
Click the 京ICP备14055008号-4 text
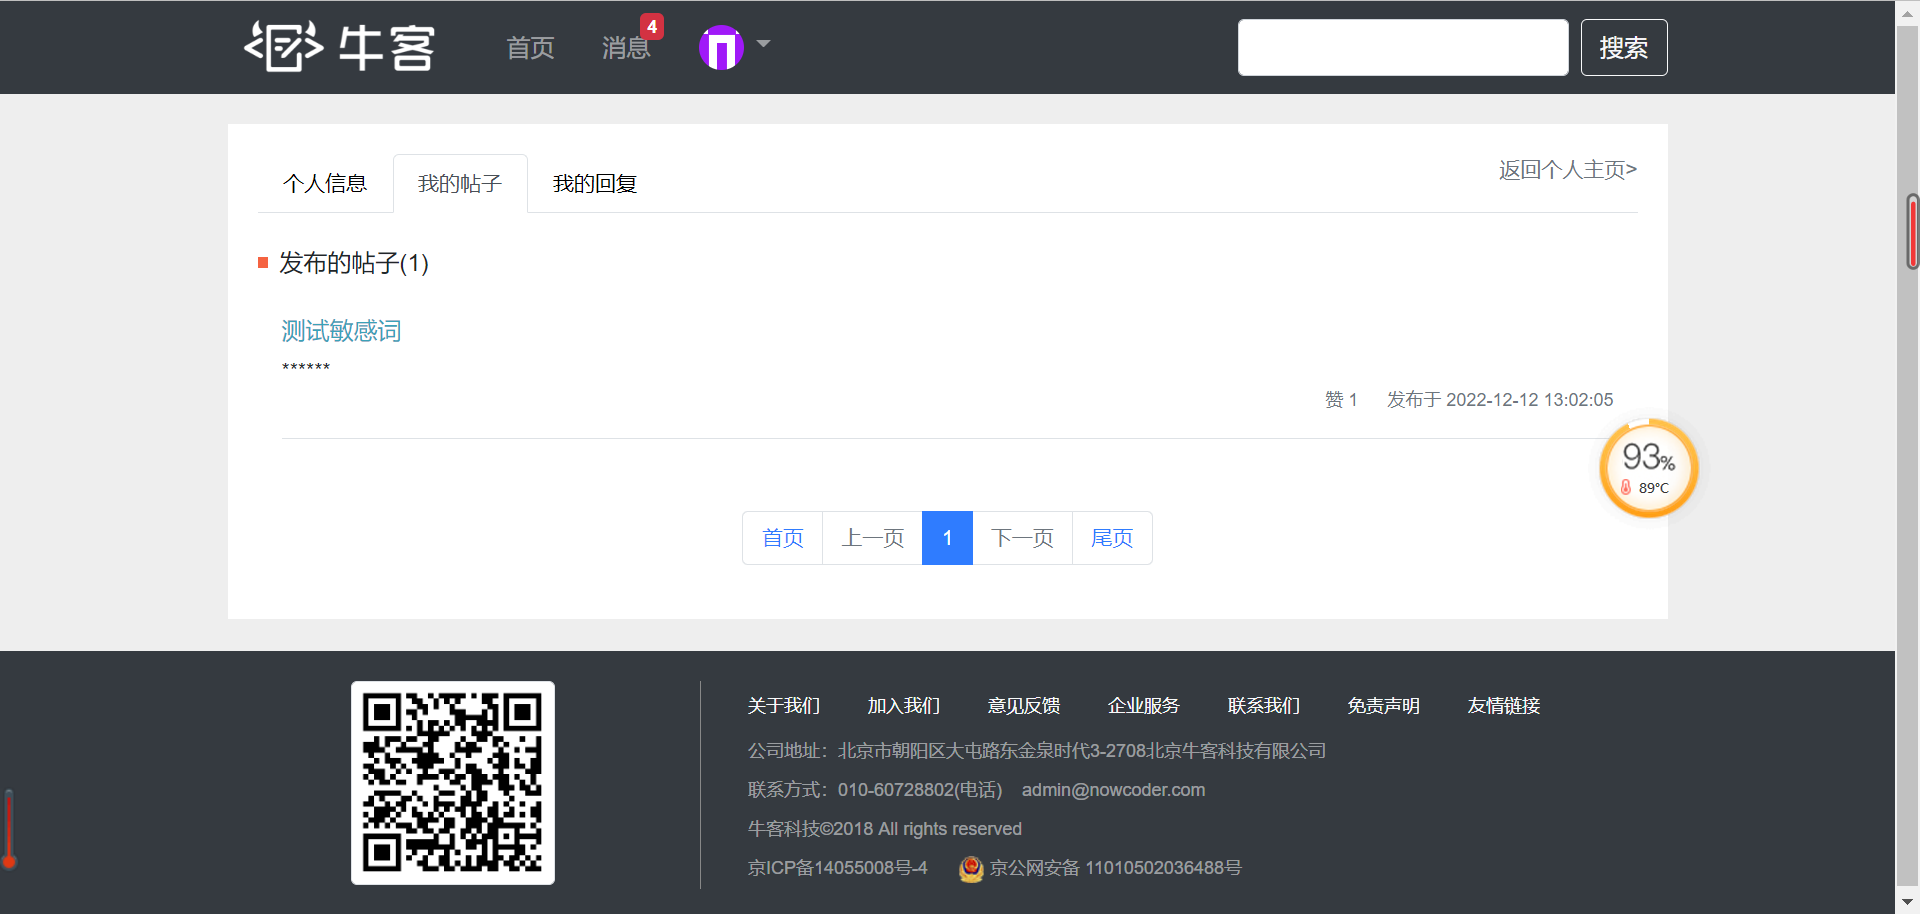tap(838, 868)
